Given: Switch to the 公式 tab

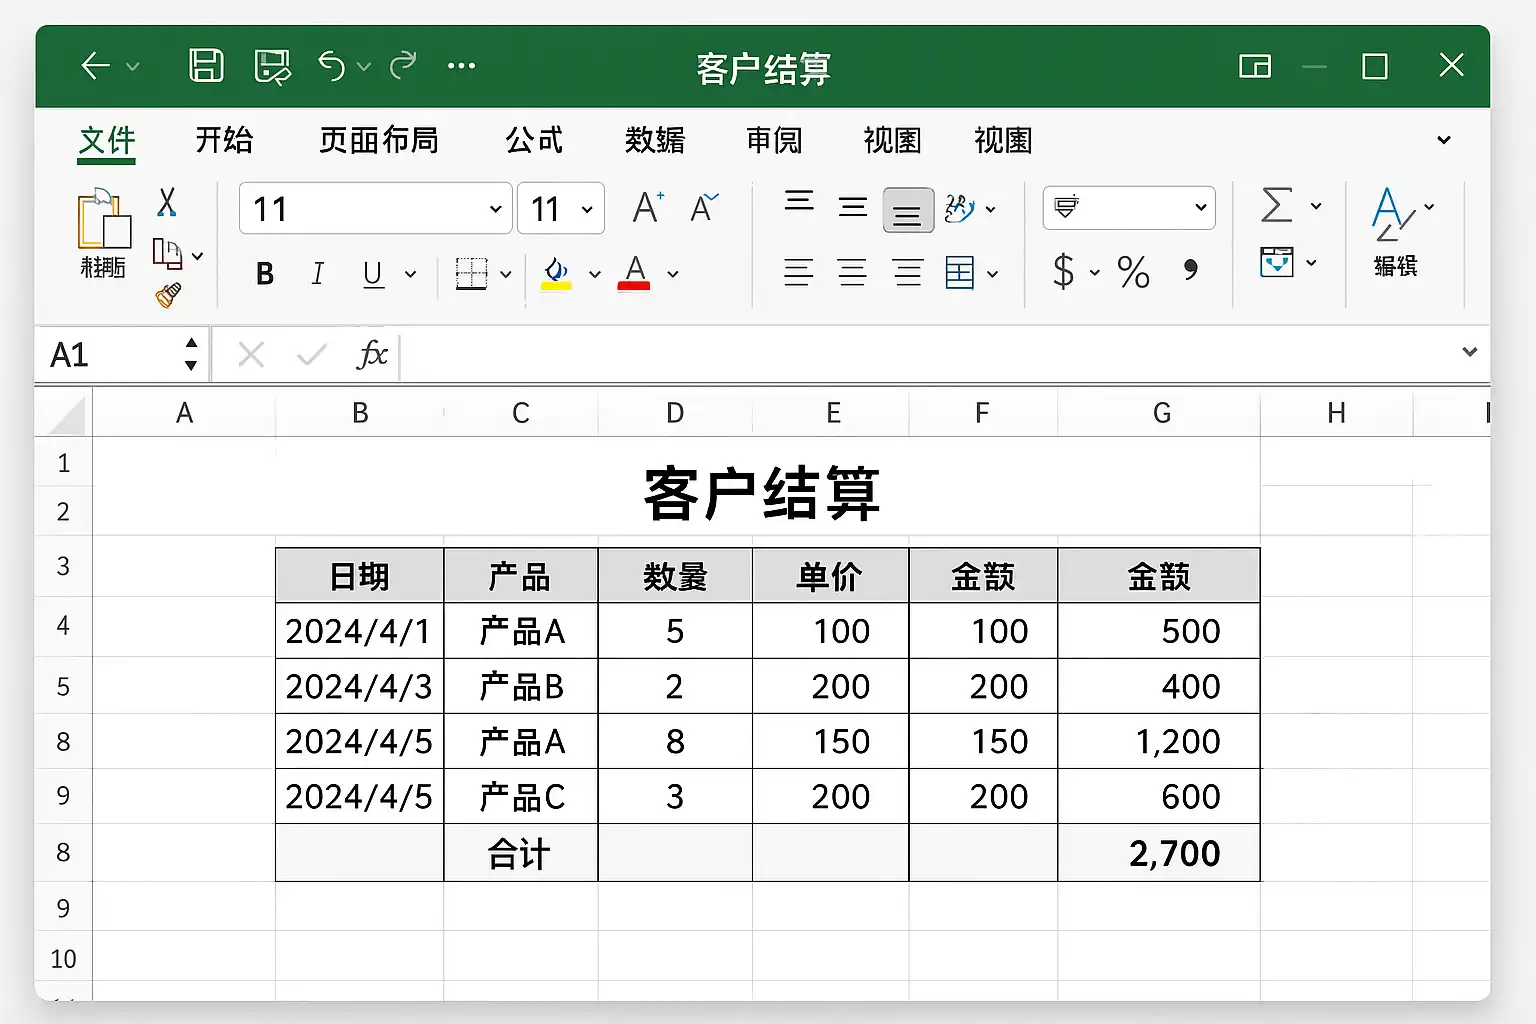Looking at the screenshot, I should (x=534, y=140).
